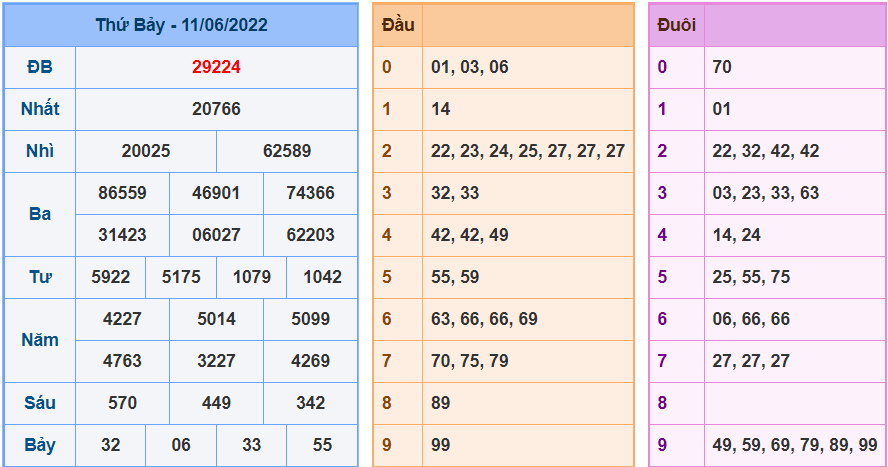Select Đầu values '22, 23, 24, 25, 27, 27, 27'

(528, 151)
